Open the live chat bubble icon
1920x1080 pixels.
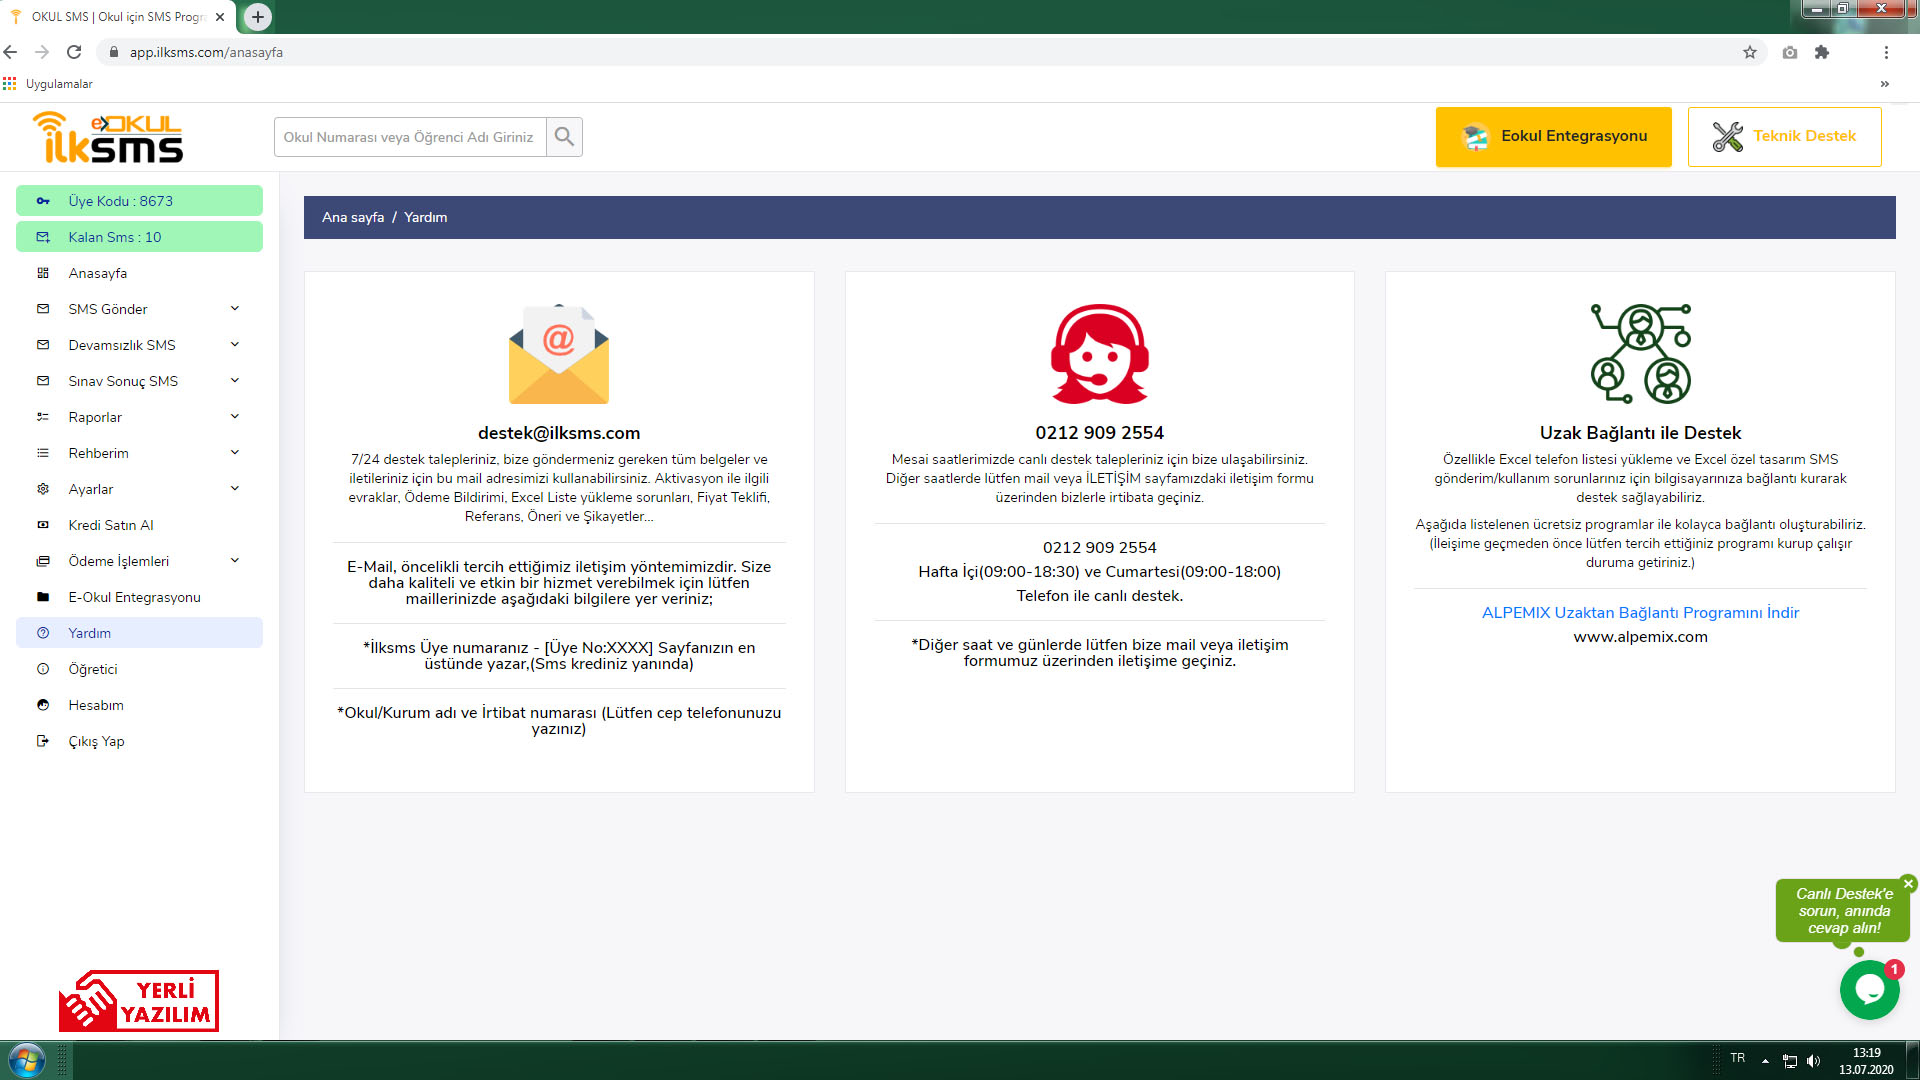pyautogui.click(x=1869, y=990)
